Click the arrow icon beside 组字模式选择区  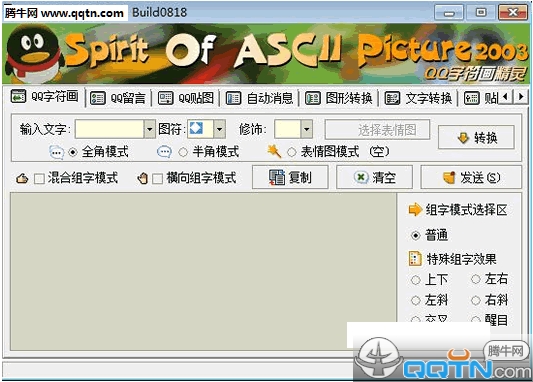pos(415,209)
